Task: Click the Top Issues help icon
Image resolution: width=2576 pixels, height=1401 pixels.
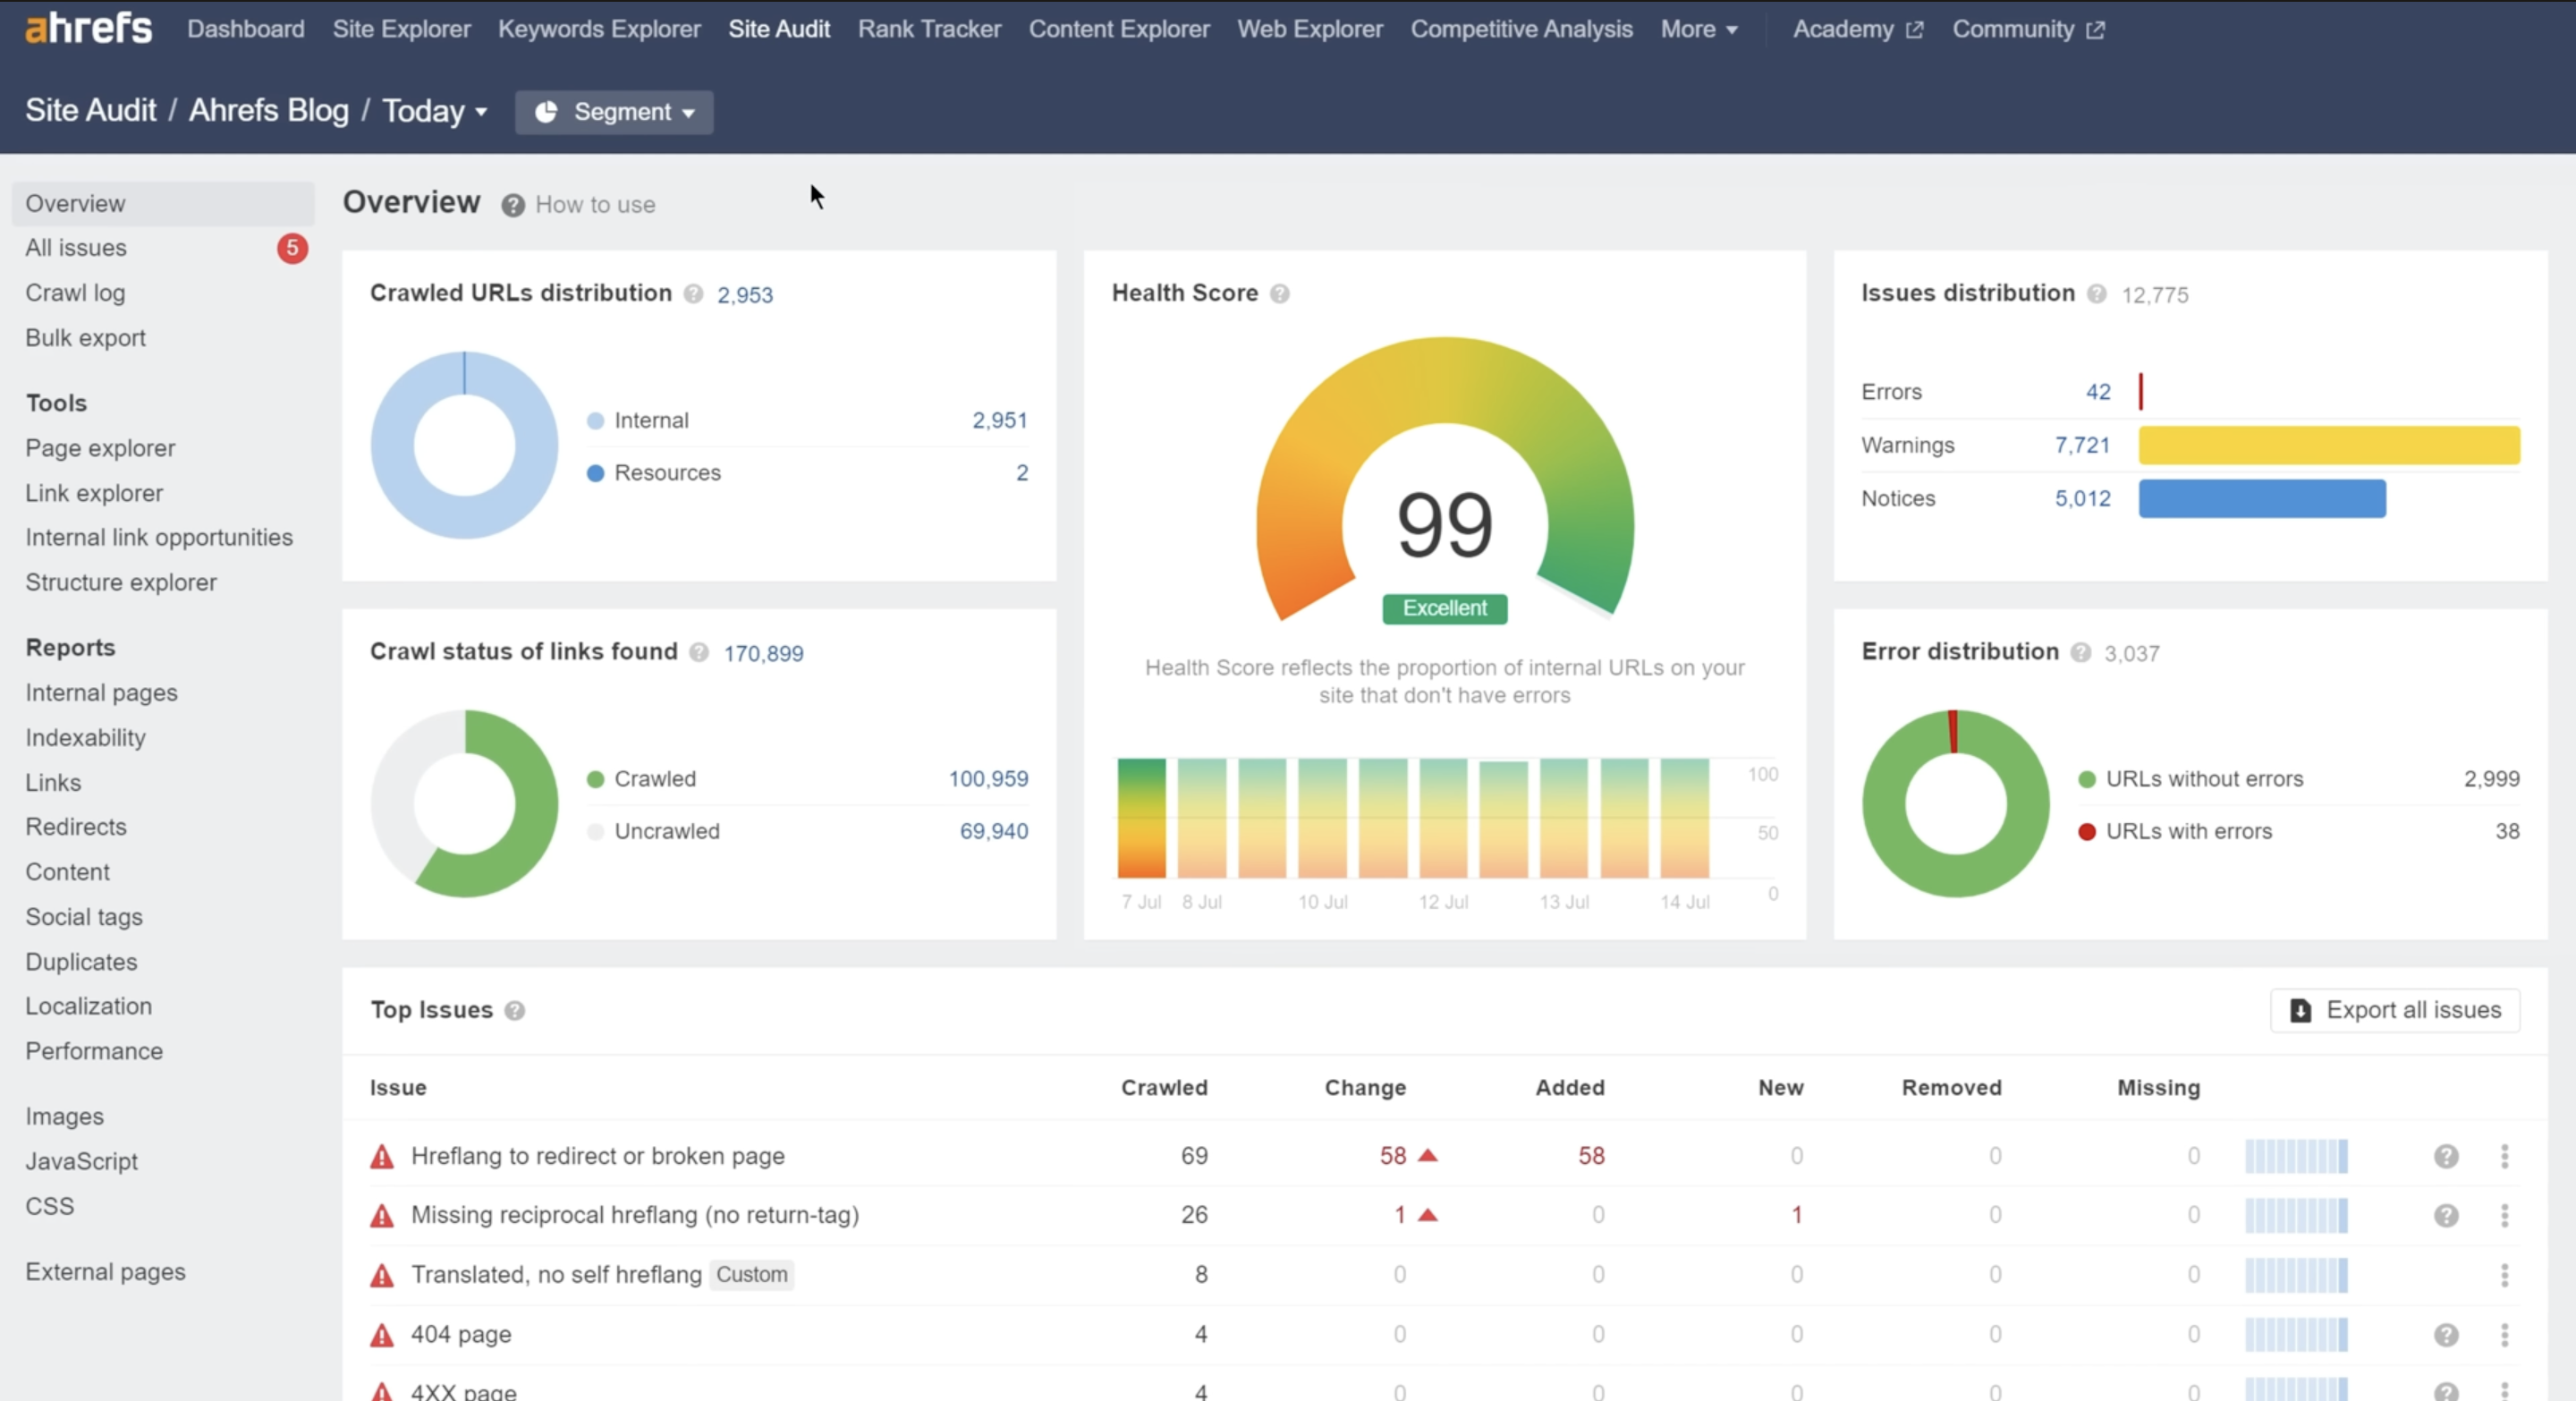Action: (515, 1011)
